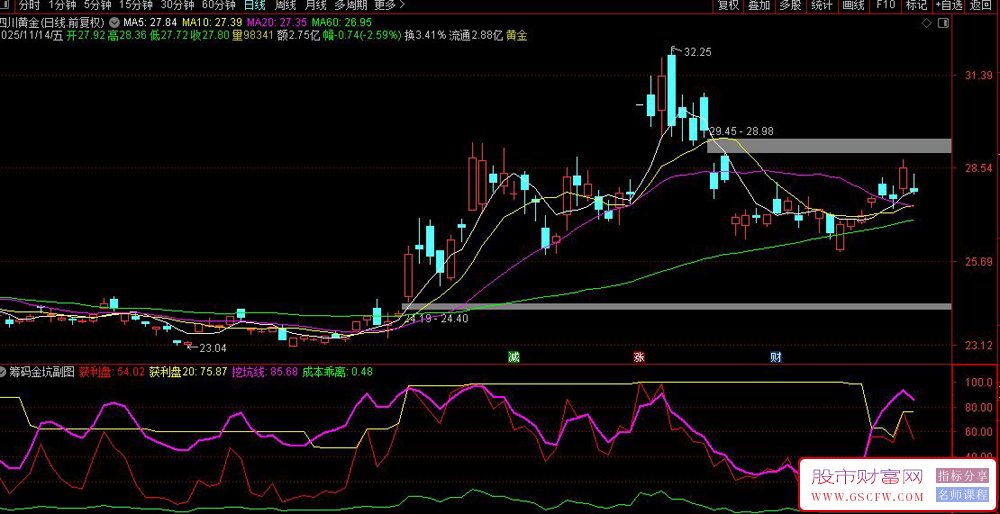Click 获利盘20: 75.87 indicator value
The width and height of the screenshot is (1000, 514).
(x=188, y=371)
